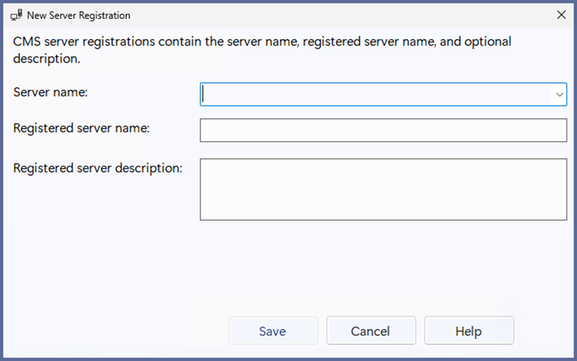Image resolution: width=577 pixels, height=361 pixels.
Task: Select the Registered server description text area
Action: pos(383,190)
